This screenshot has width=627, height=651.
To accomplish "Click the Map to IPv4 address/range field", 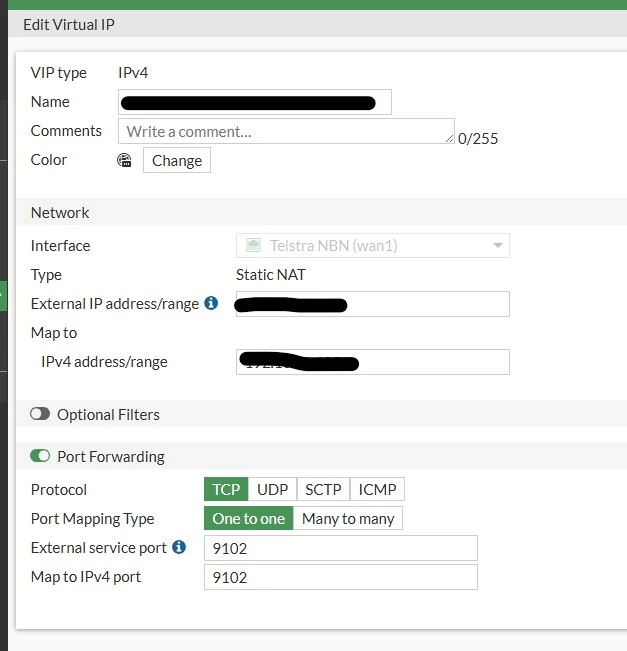I will pos(373,362).
